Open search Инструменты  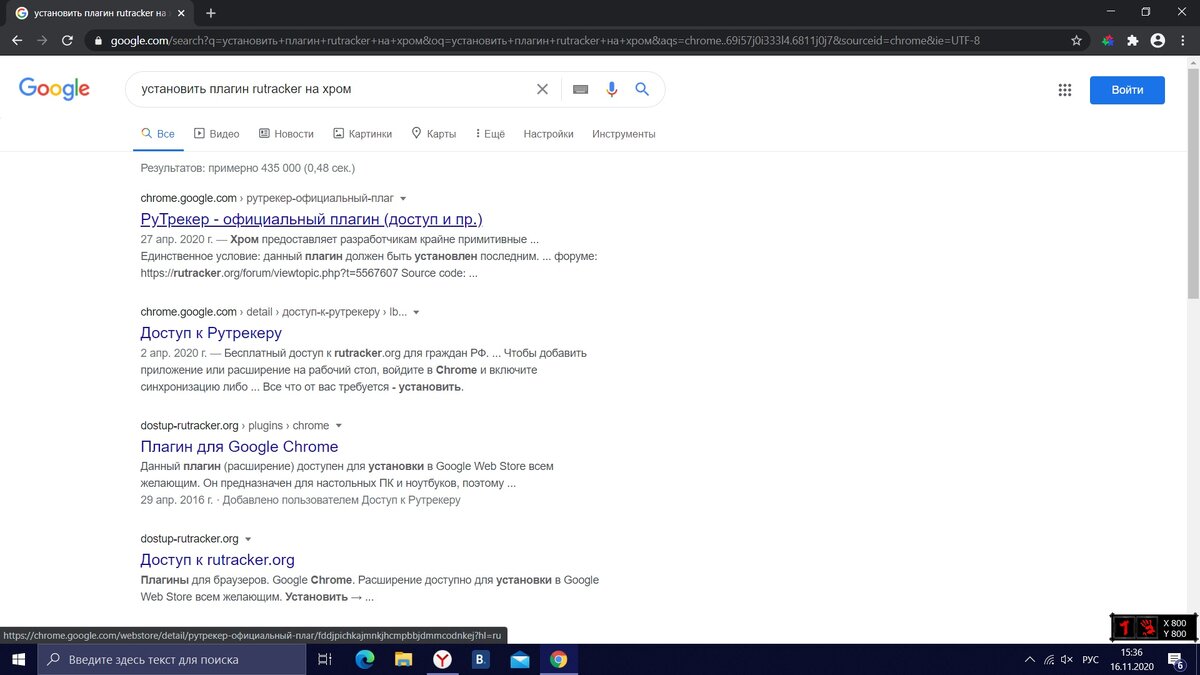pos(624,134)
